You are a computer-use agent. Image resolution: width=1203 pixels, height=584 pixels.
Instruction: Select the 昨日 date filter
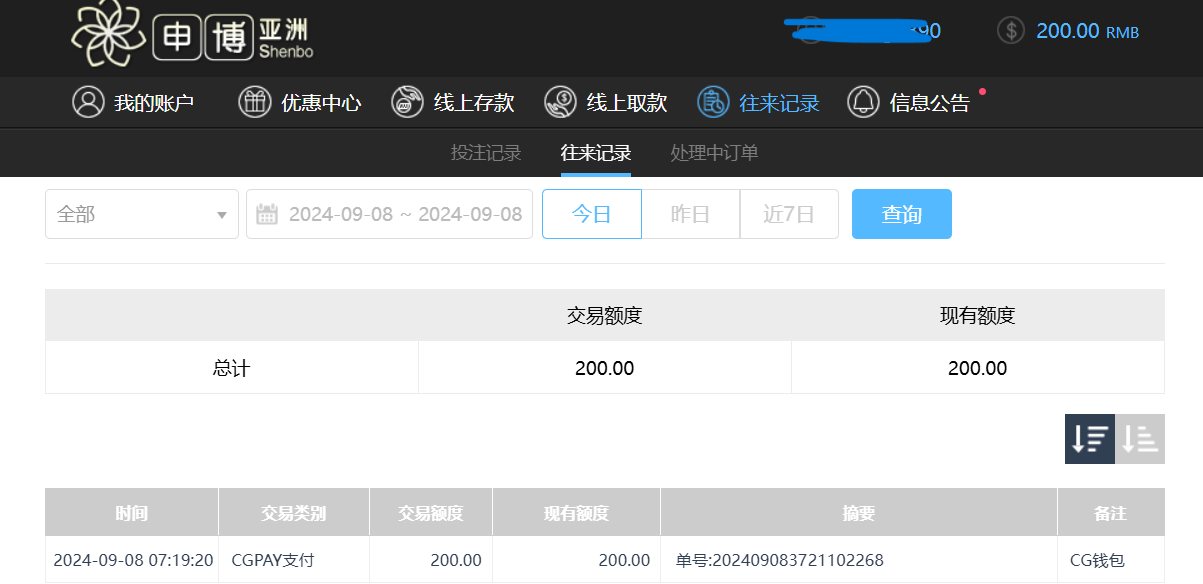tap(690, 214)
